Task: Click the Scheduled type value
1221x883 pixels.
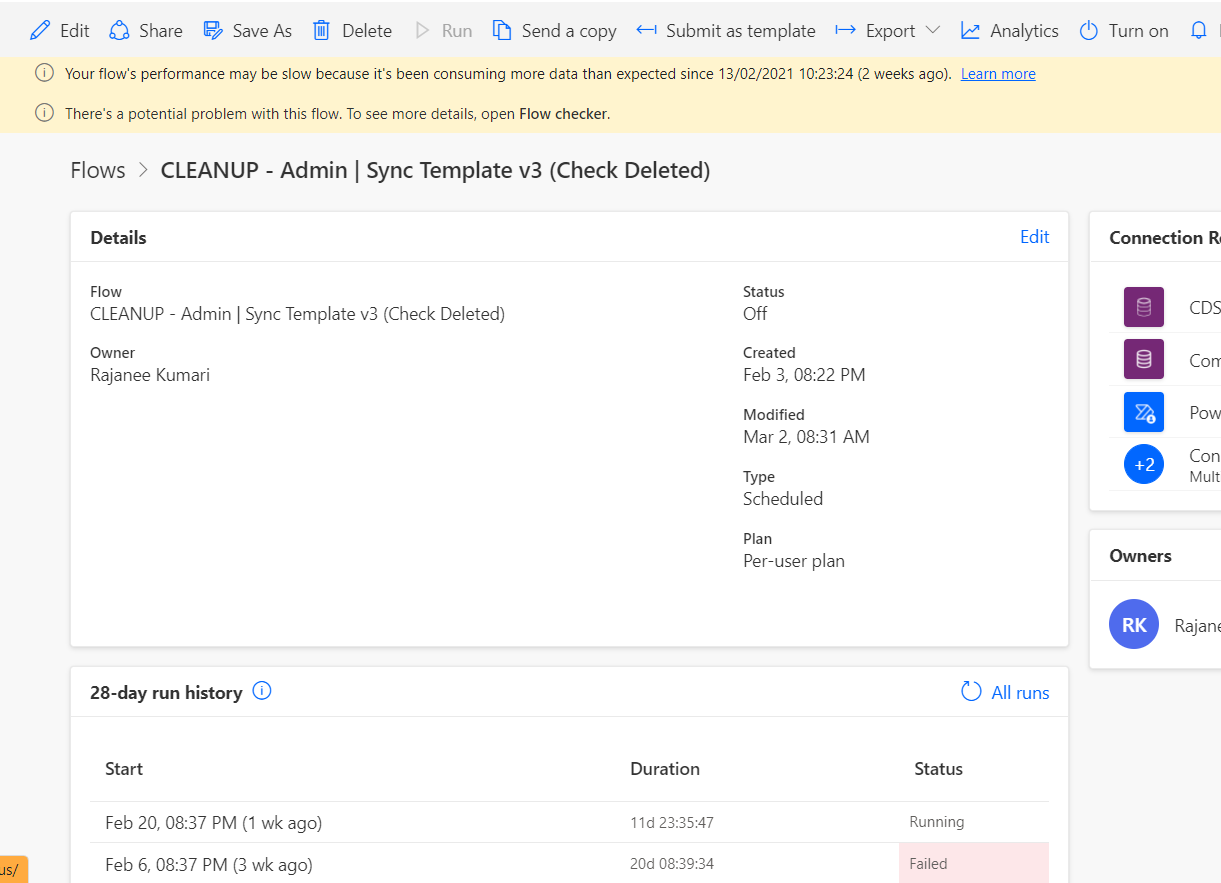Action: point(783,499)
